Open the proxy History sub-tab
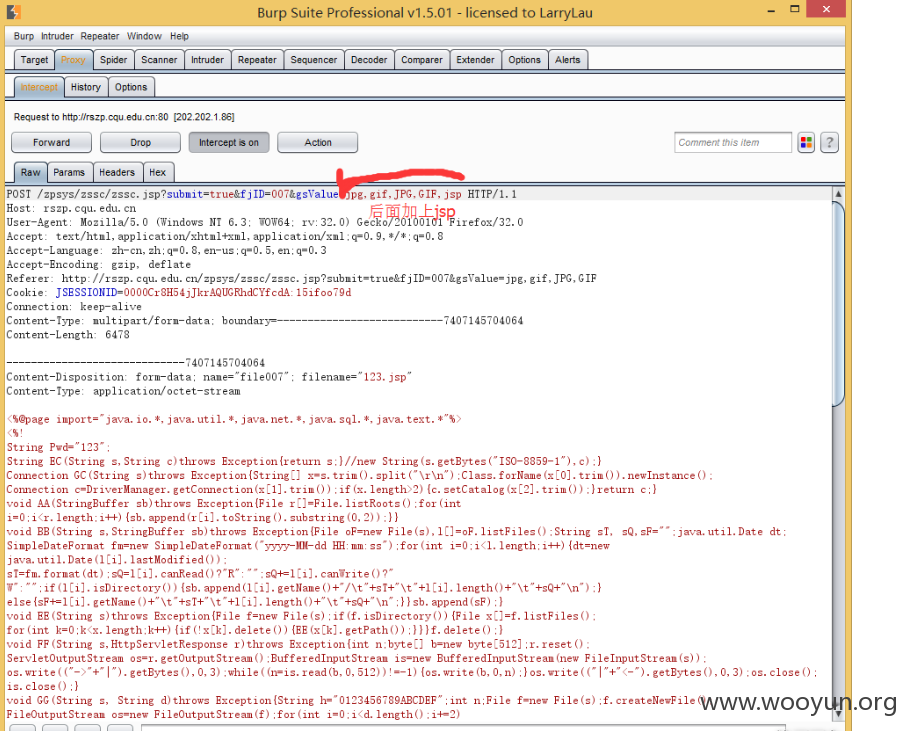 coord(86,87)
